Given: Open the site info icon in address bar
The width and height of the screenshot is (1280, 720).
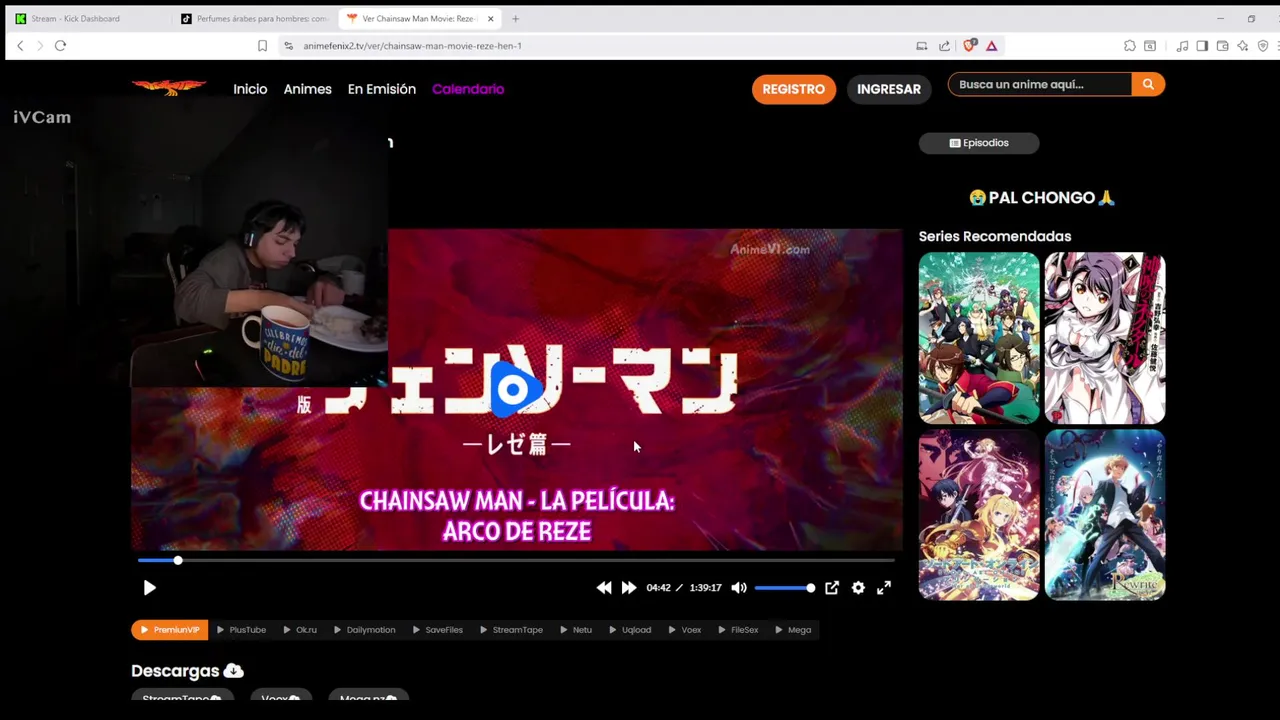Looking at the screenshot, I should point(288,46).
